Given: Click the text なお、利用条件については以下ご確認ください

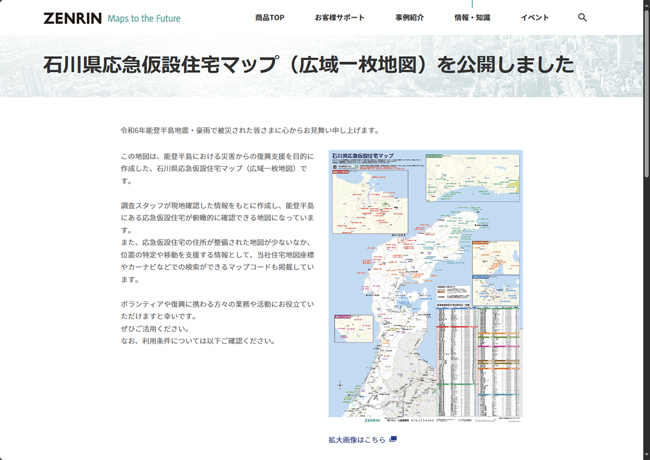Looking at the screenshot, I should pyautogui.click(x=198, y=341).
